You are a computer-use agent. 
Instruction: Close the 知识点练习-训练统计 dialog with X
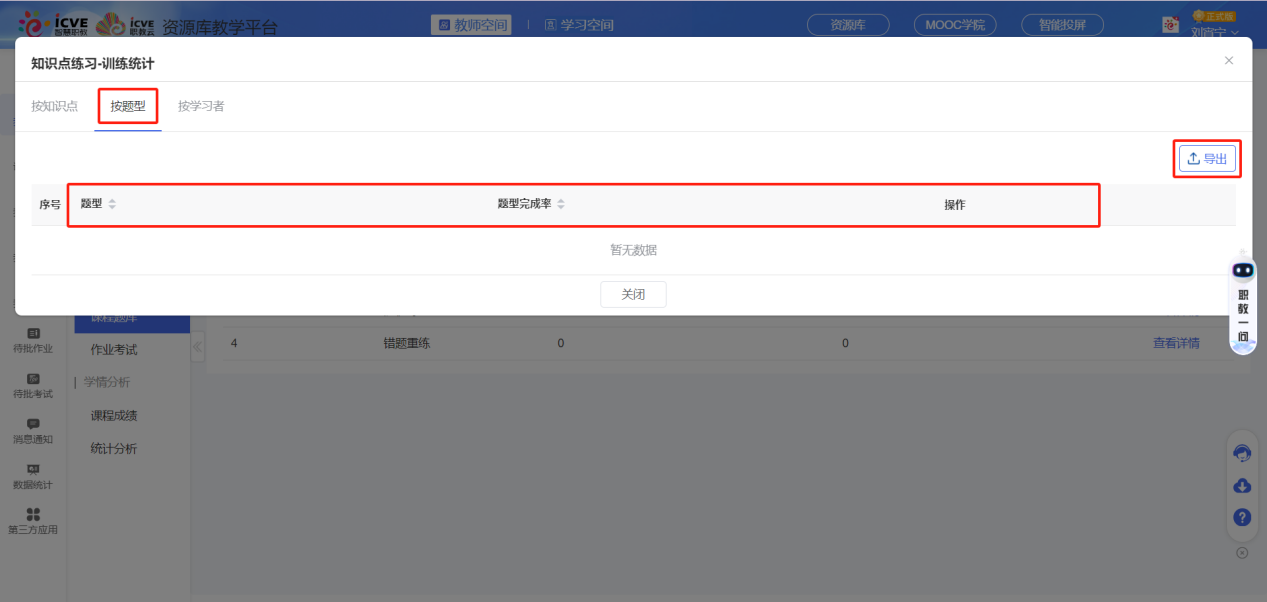click(1229, 61)
